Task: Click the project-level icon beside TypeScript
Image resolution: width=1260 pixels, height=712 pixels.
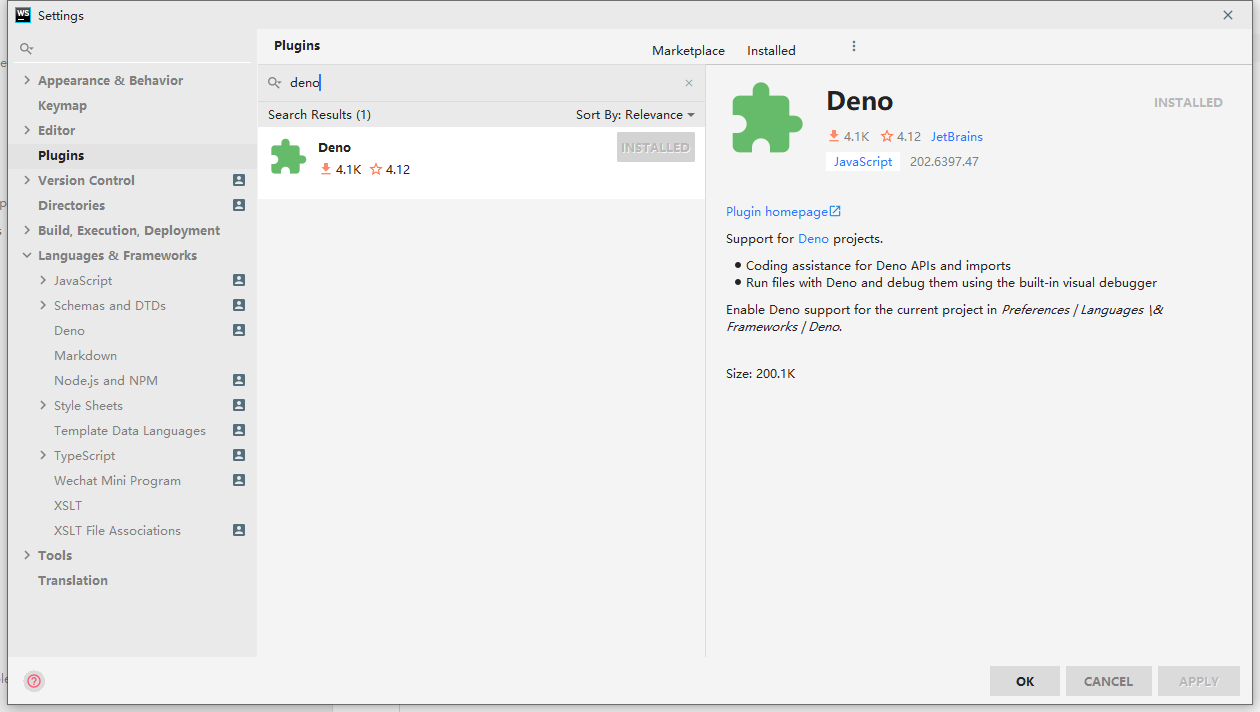Action: (239, 455)
